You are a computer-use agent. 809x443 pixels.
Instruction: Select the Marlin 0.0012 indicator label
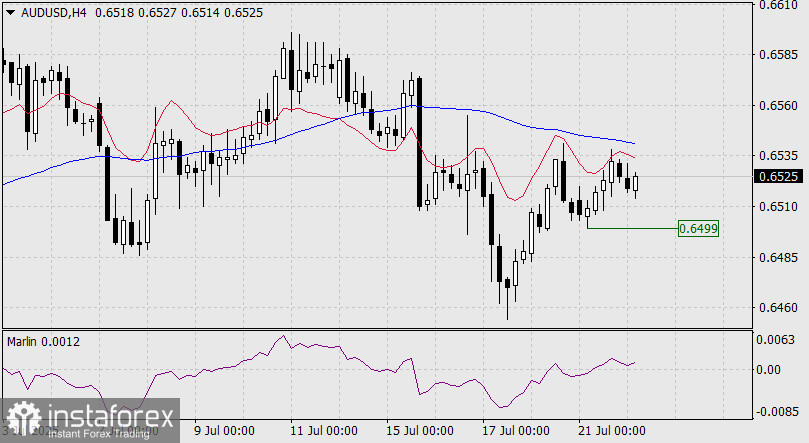tap(43, 341)
